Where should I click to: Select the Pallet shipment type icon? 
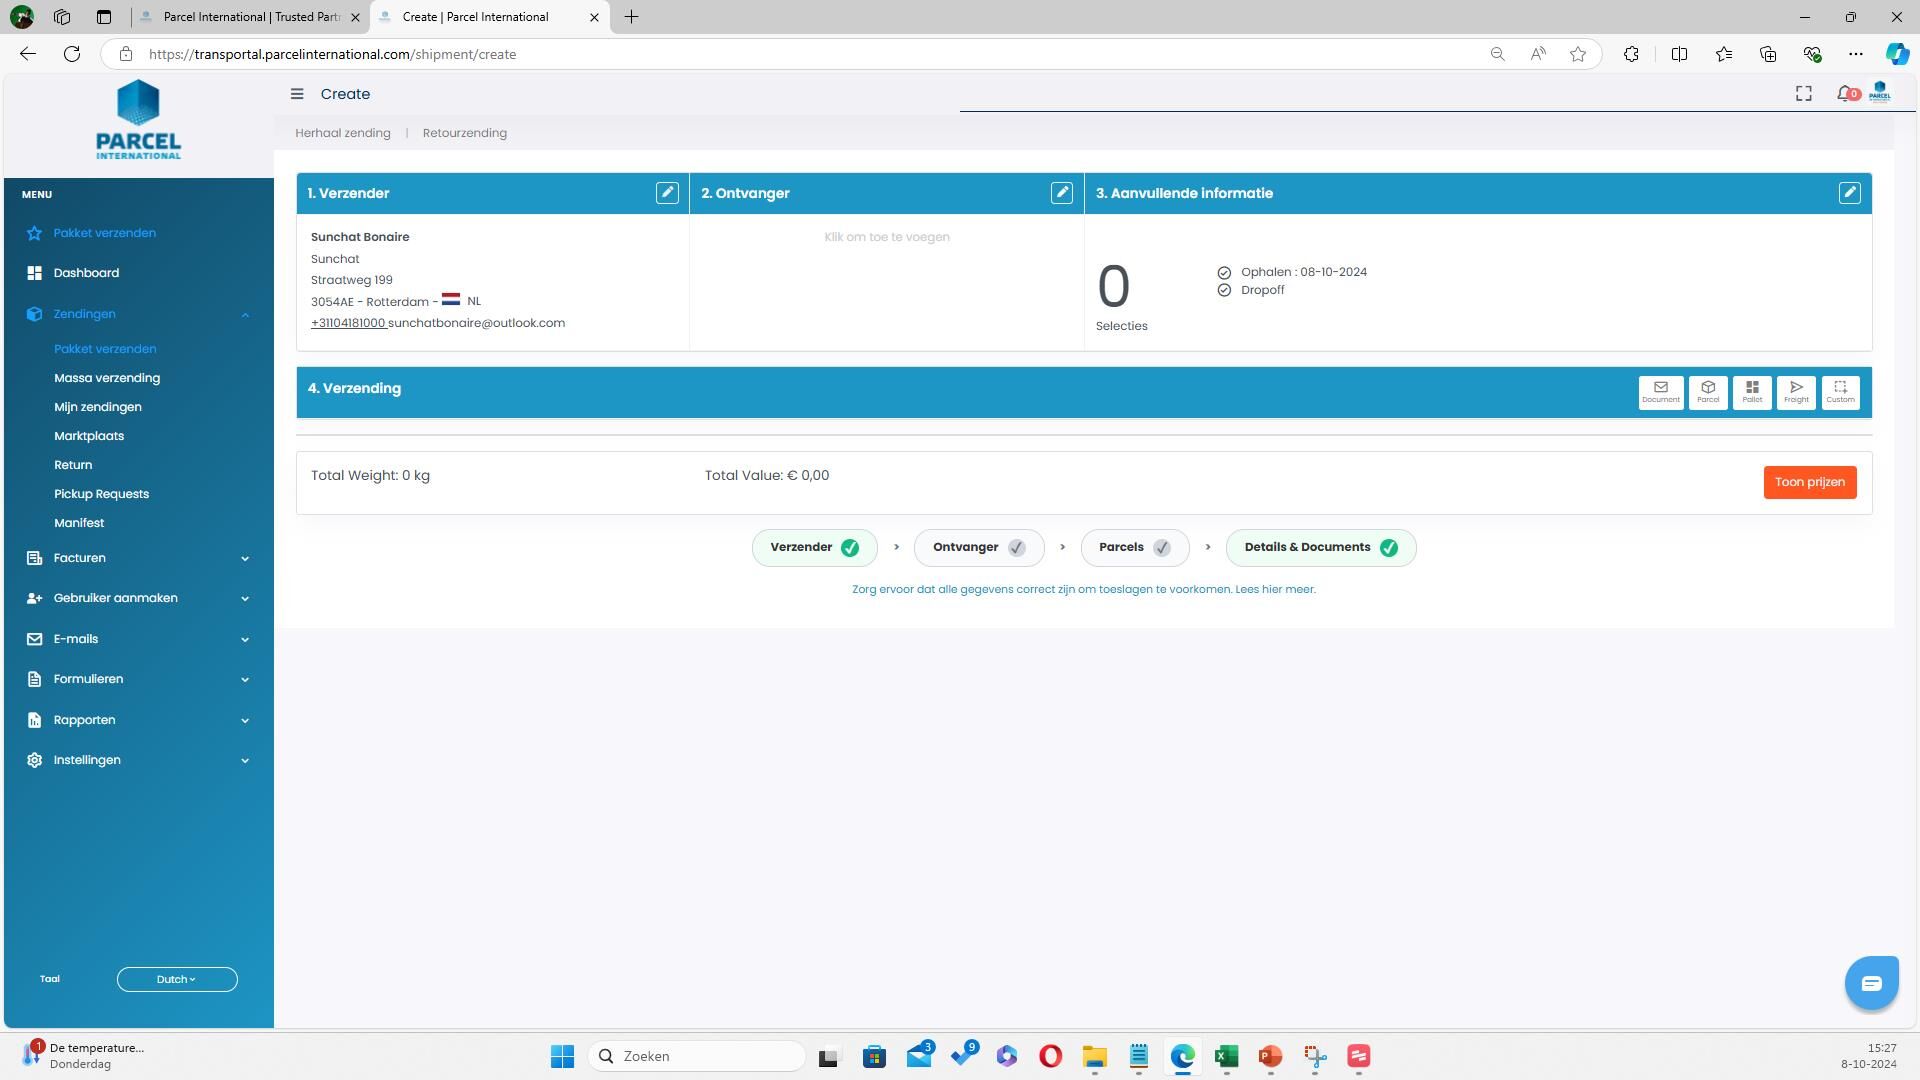click(1751, 392)
